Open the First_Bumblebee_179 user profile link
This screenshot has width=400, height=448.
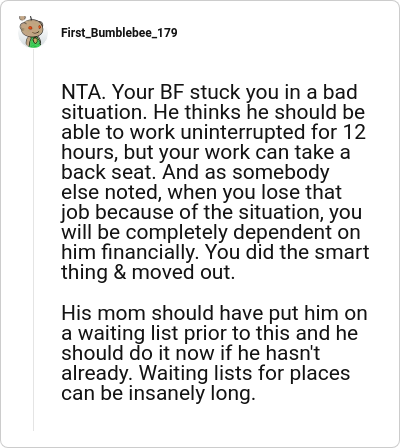tap(119, 33)
